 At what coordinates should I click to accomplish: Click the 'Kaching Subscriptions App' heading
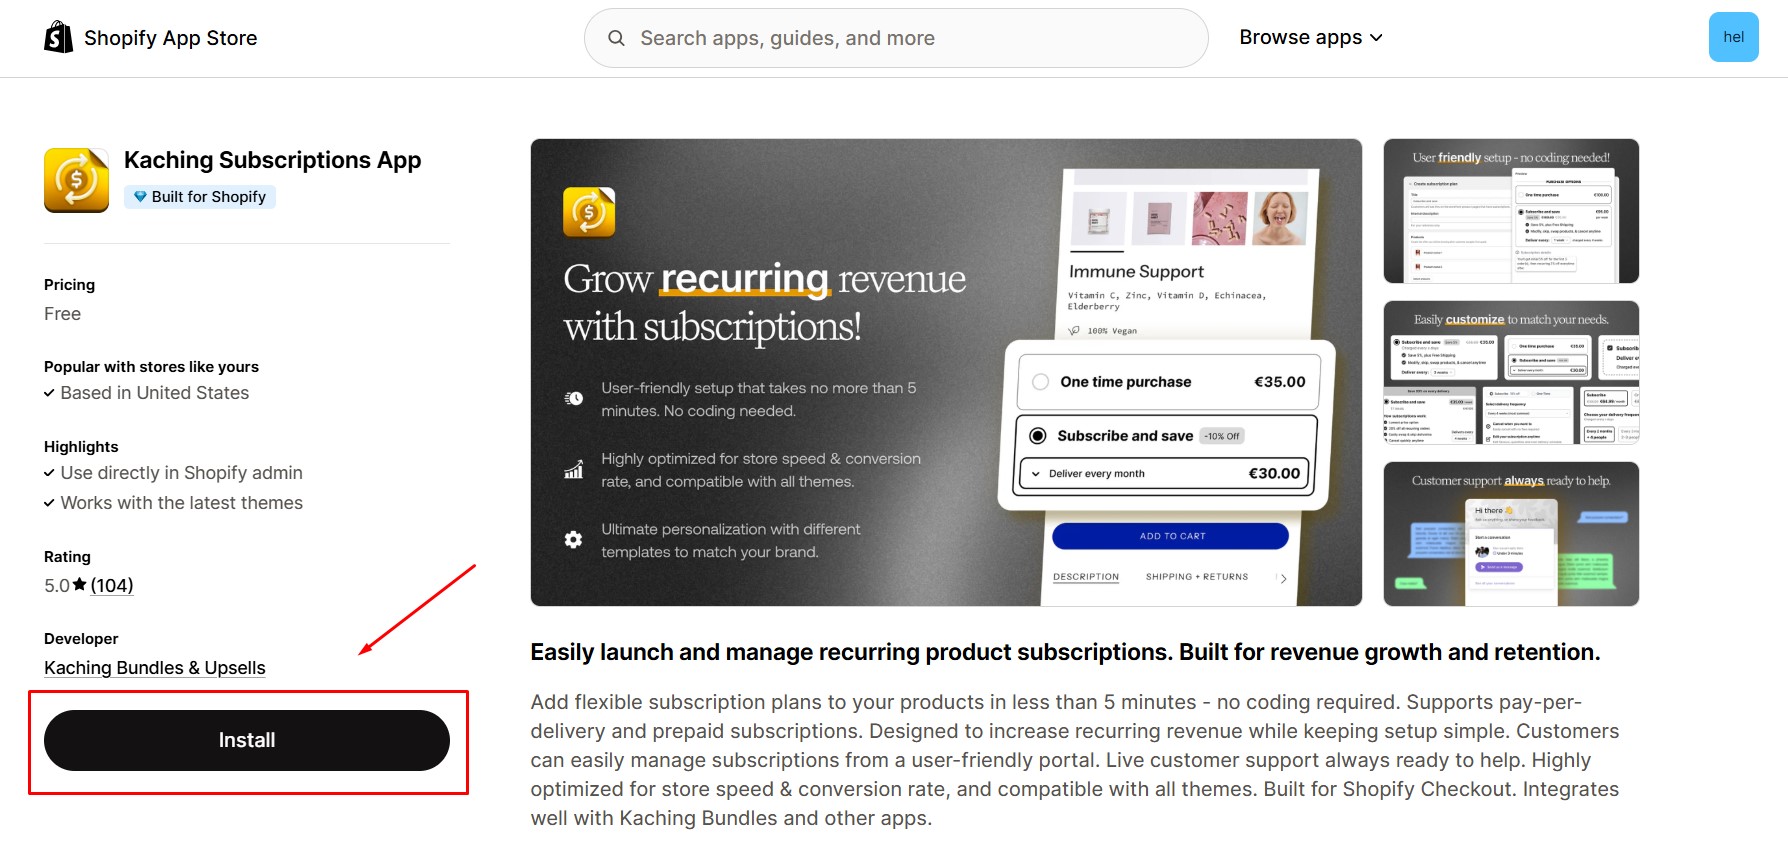pyautogui.click(x=272, y=161)
